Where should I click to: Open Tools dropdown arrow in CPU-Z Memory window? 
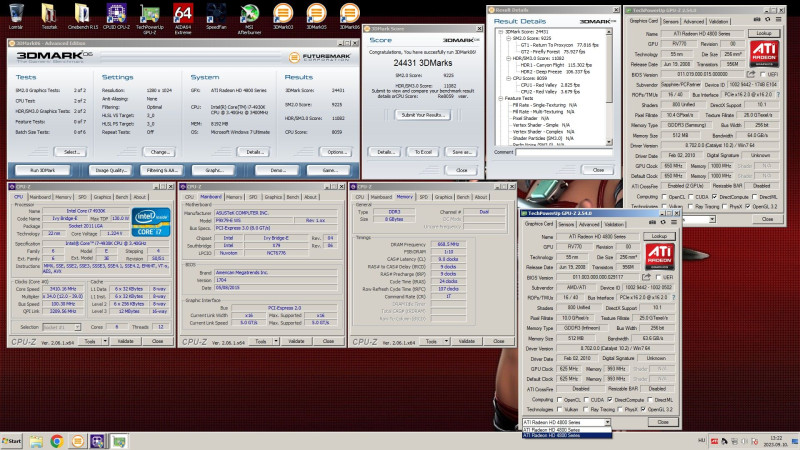[x=446, y=341]
